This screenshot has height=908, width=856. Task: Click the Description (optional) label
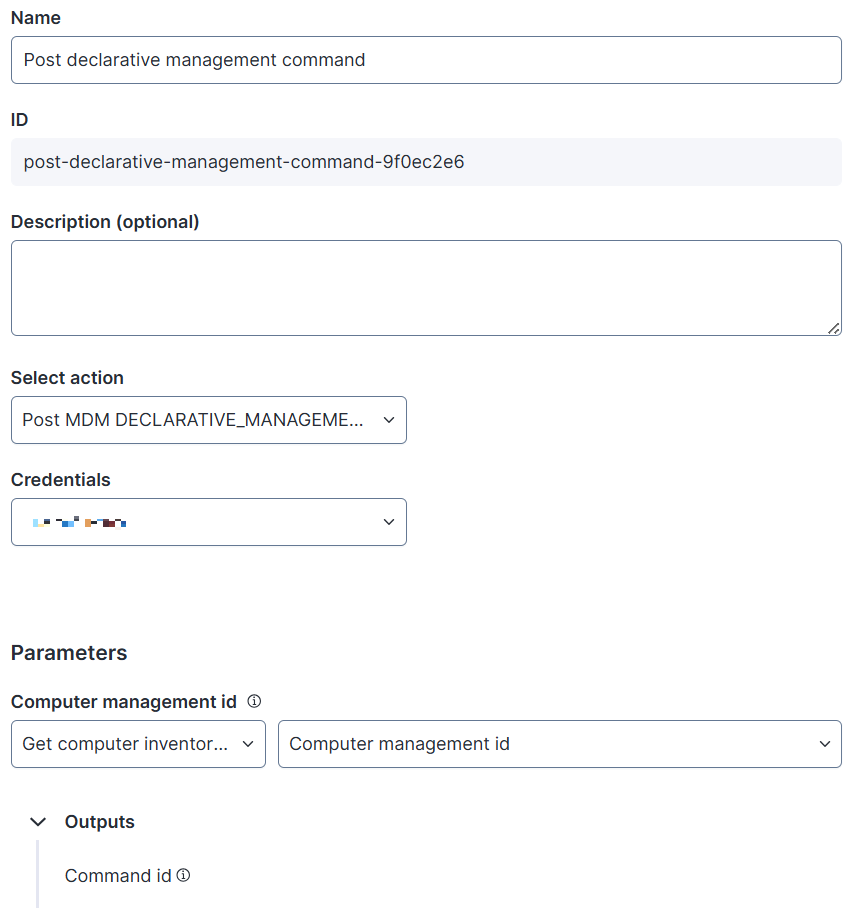point(105,222)
